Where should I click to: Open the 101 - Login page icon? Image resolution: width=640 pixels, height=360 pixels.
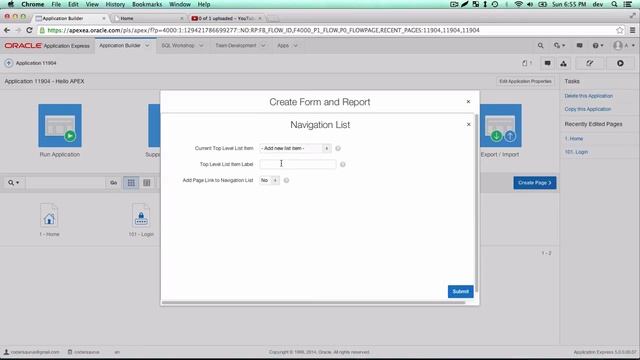[x=141, y=215]
